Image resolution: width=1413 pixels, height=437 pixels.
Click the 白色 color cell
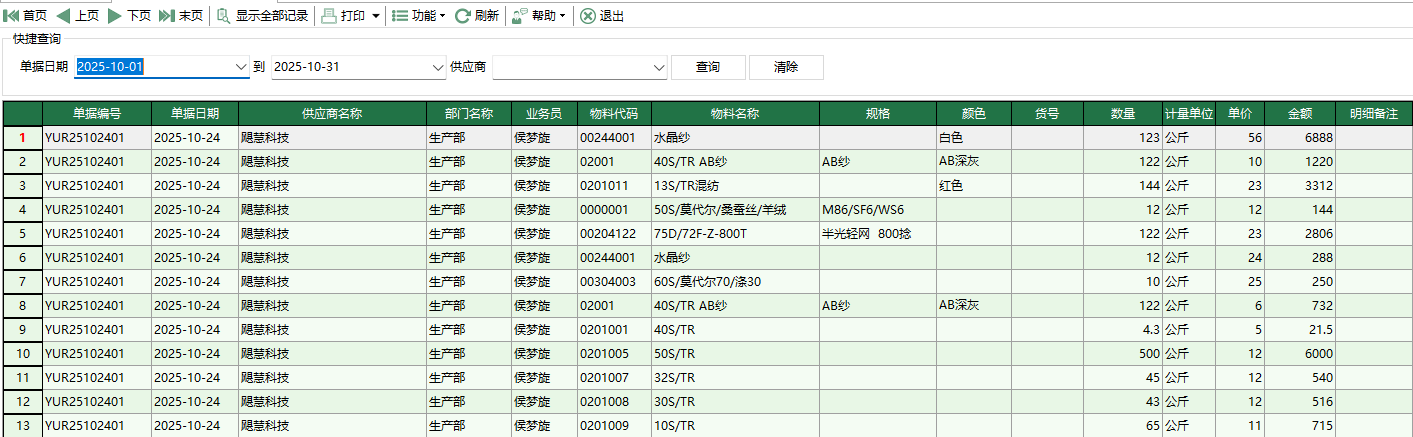pos(974,137)
